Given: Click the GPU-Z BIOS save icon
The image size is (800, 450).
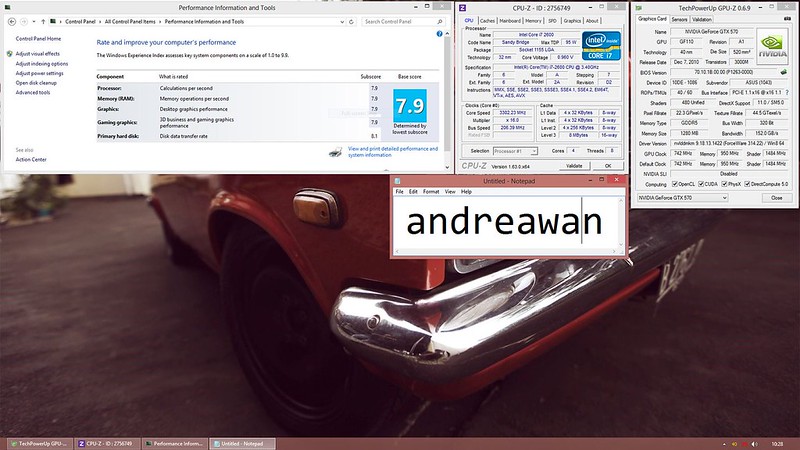Looking at the screenshot, I should point(784,72).
